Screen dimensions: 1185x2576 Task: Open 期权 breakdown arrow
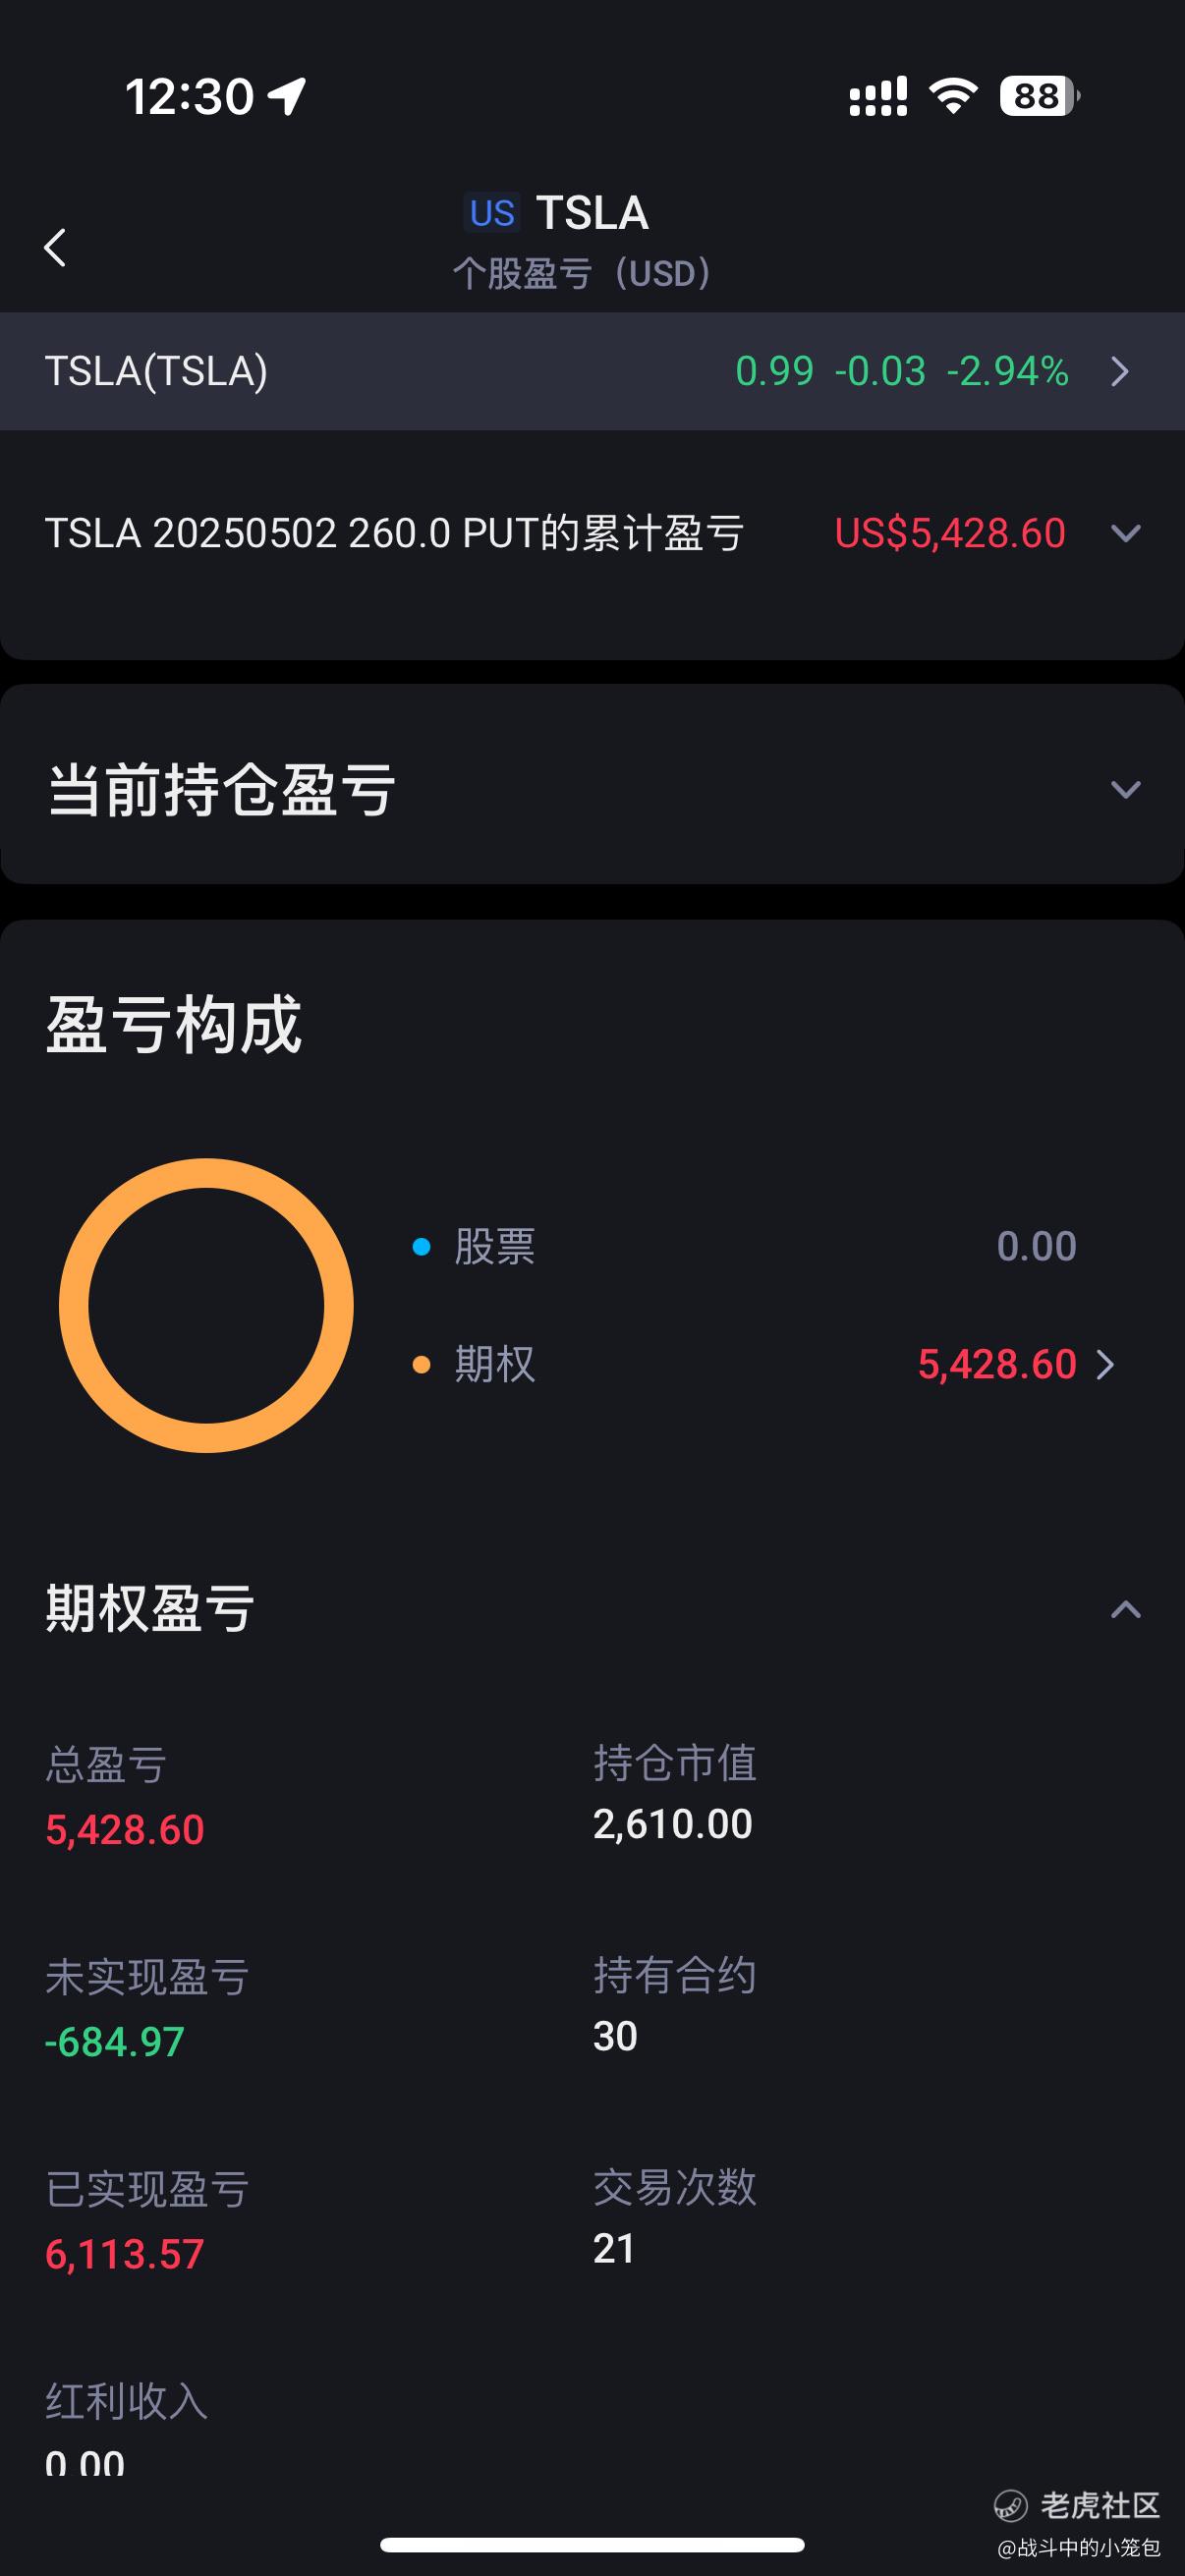click(x=1105, y=1365)
